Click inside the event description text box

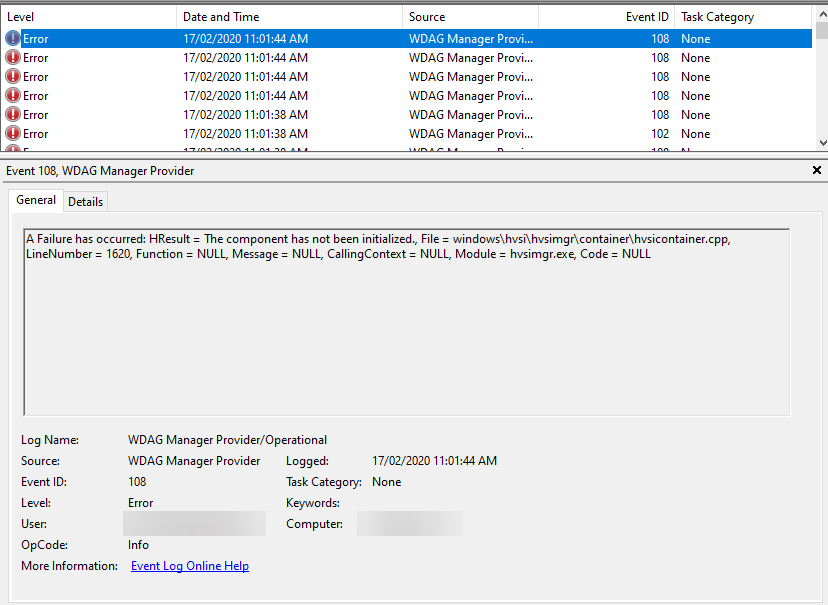[406, 330]
